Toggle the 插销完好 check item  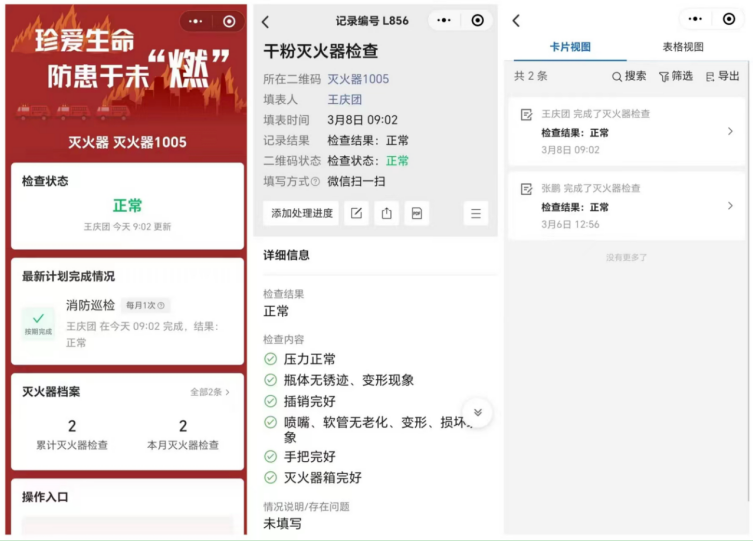270,401
